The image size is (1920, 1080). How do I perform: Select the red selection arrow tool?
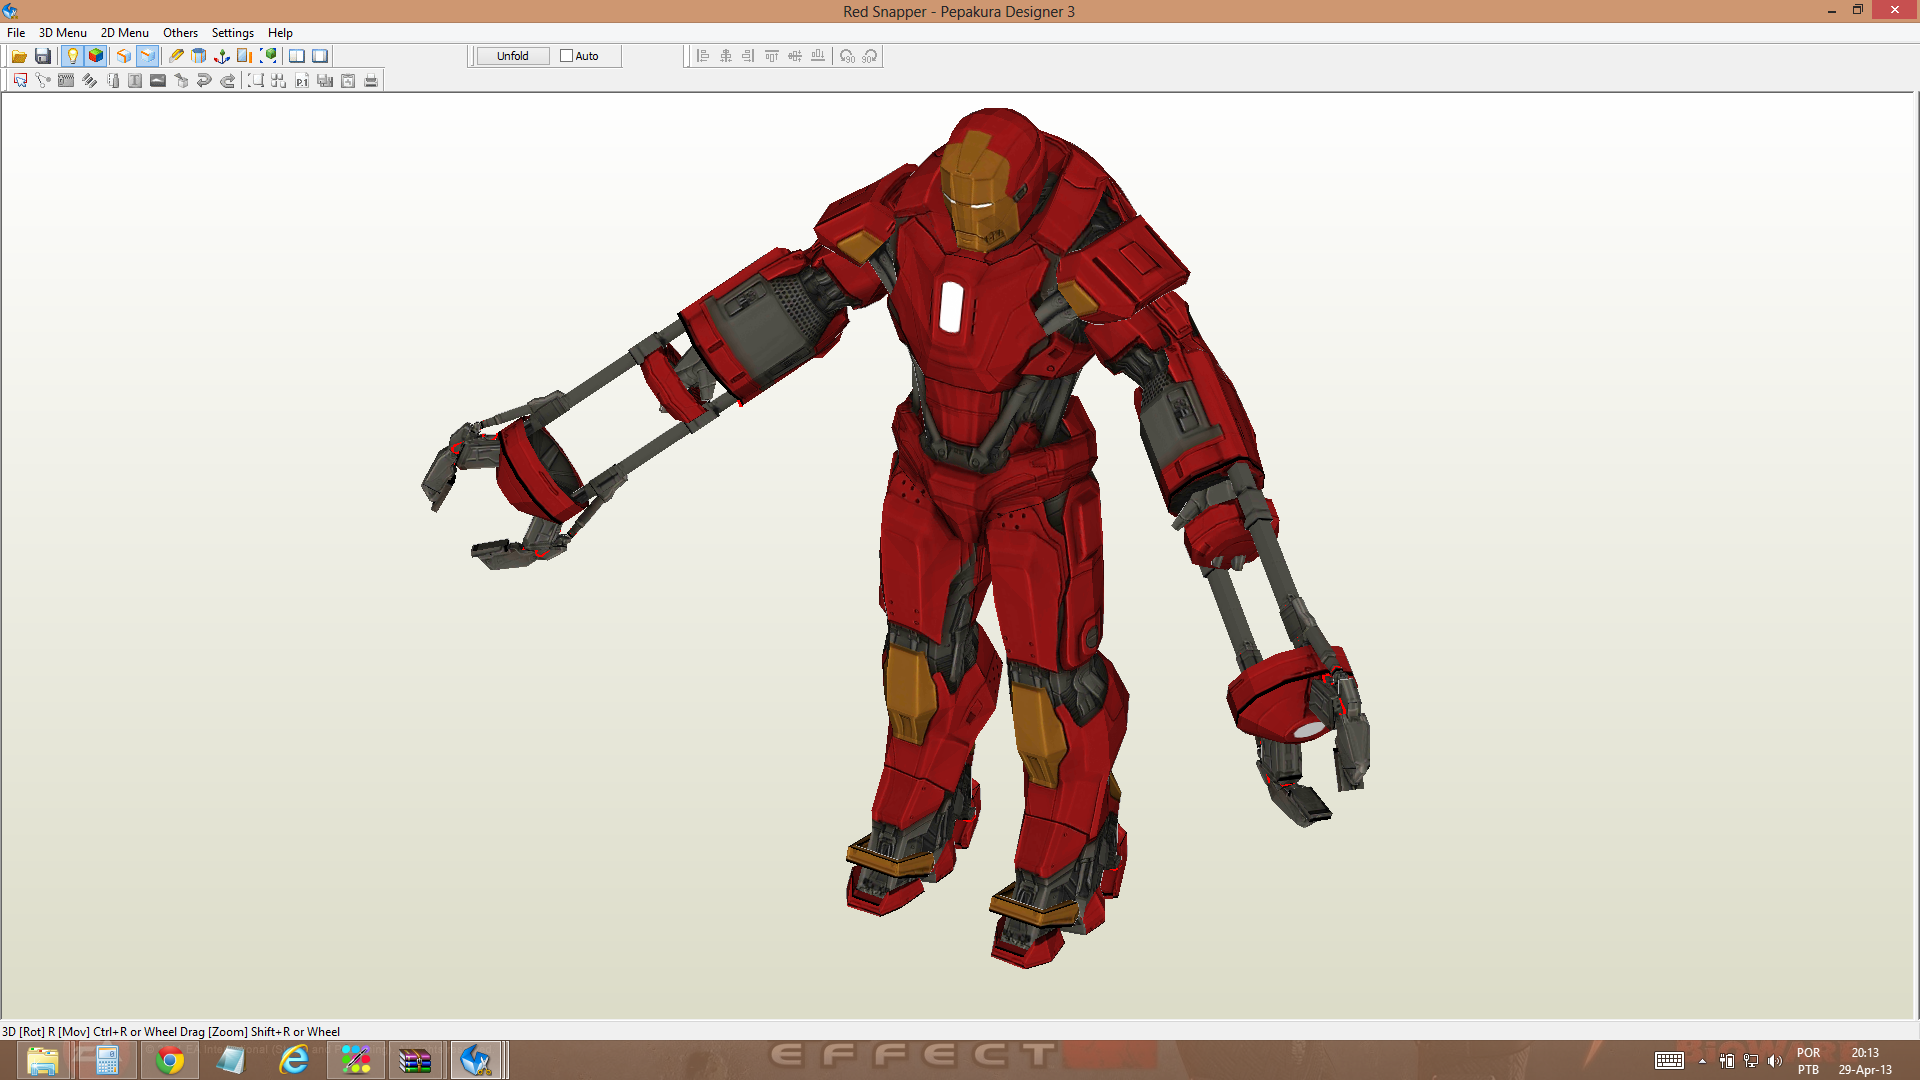coord(19,81)
